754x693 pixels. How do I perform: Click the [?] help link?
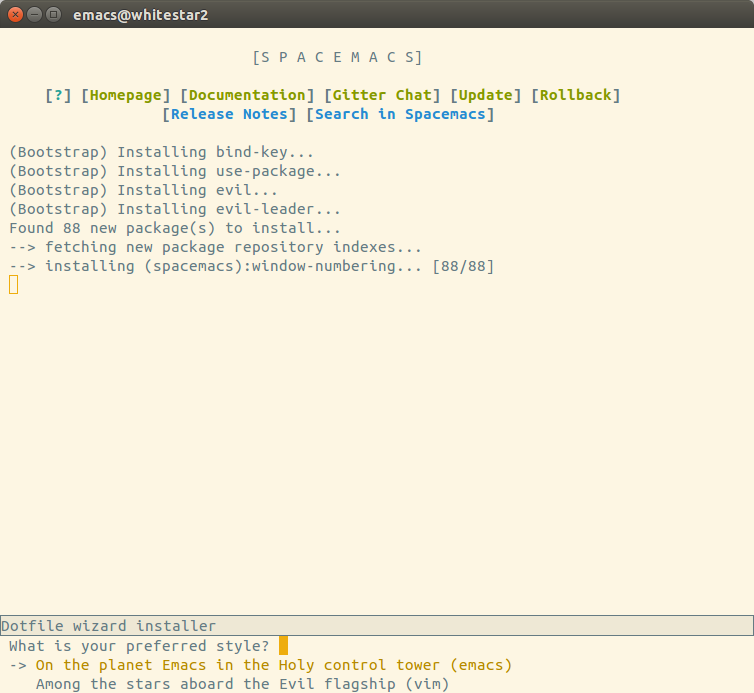click(58, 95)
